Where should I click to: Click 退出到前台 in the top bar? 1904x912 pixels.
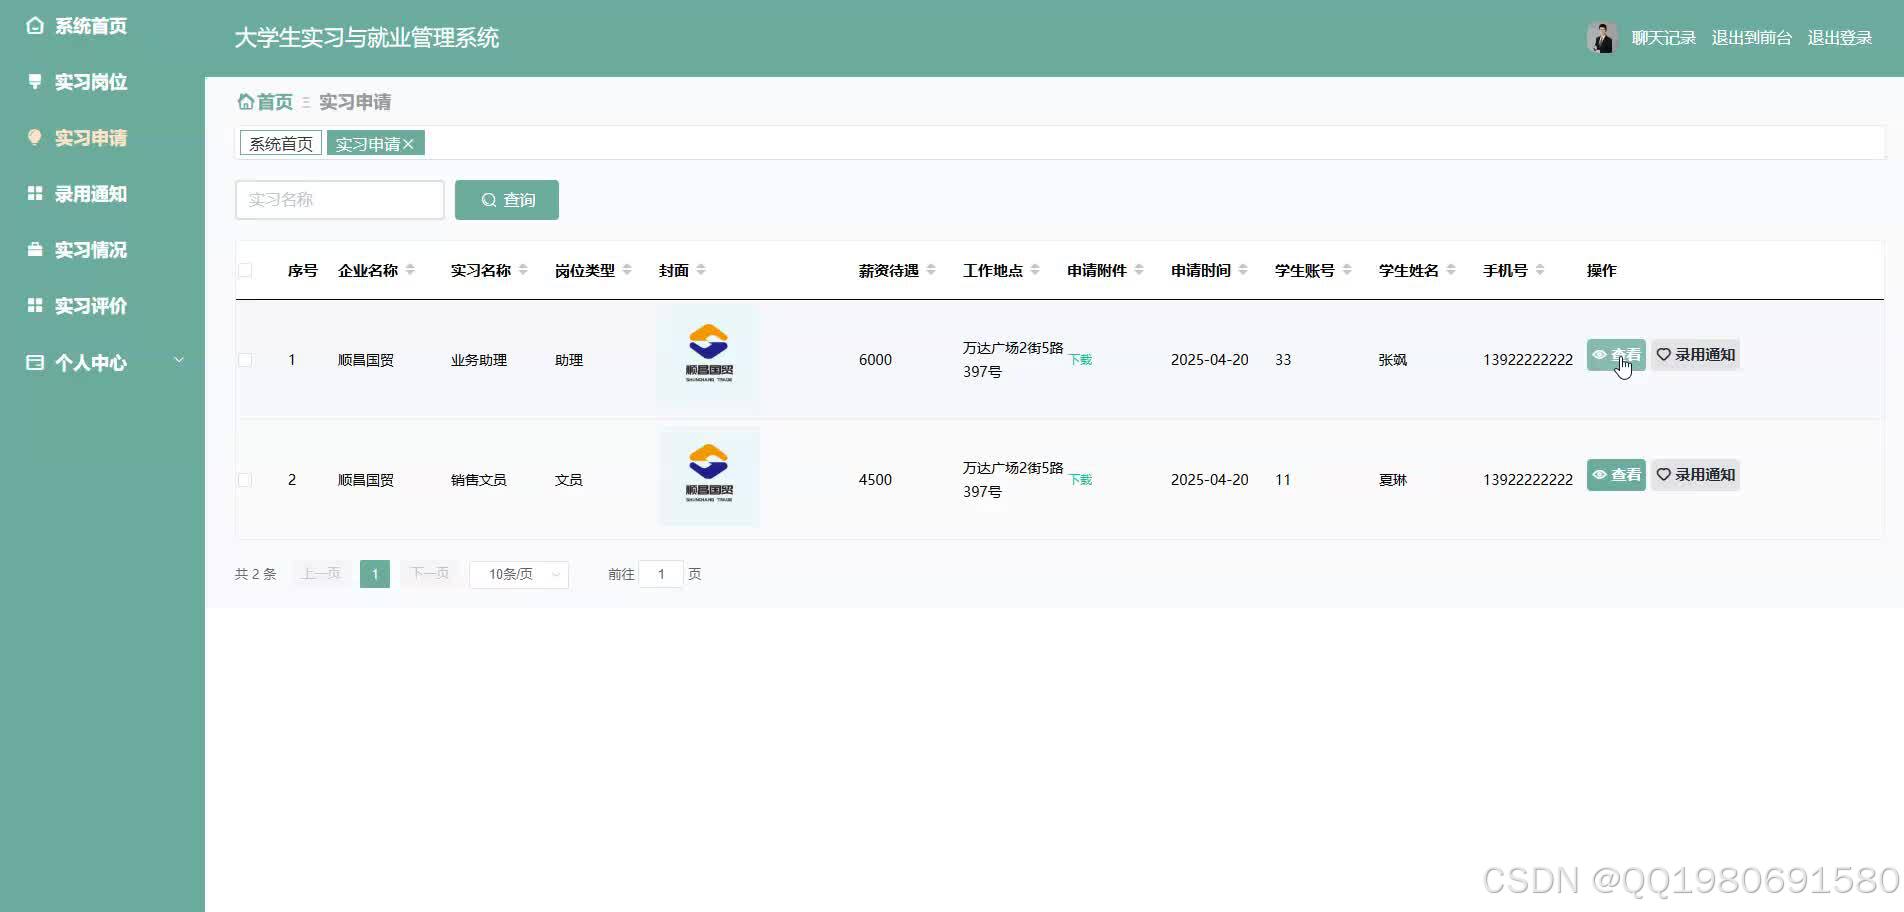(x=1751, y=37)
